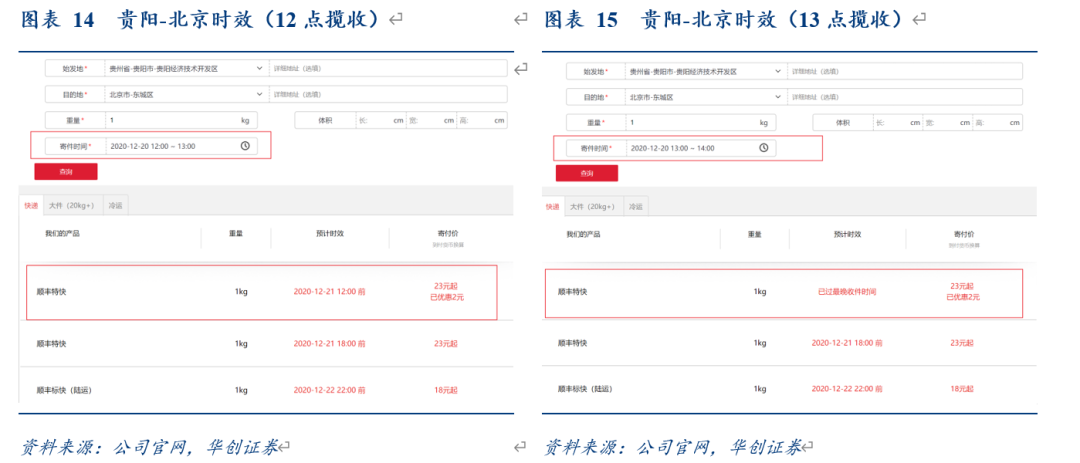The height and width of the screenshot is (463, 1080).
Task: Click the 18元起 price in Figure 14
Action: click(x=445, y=390)
